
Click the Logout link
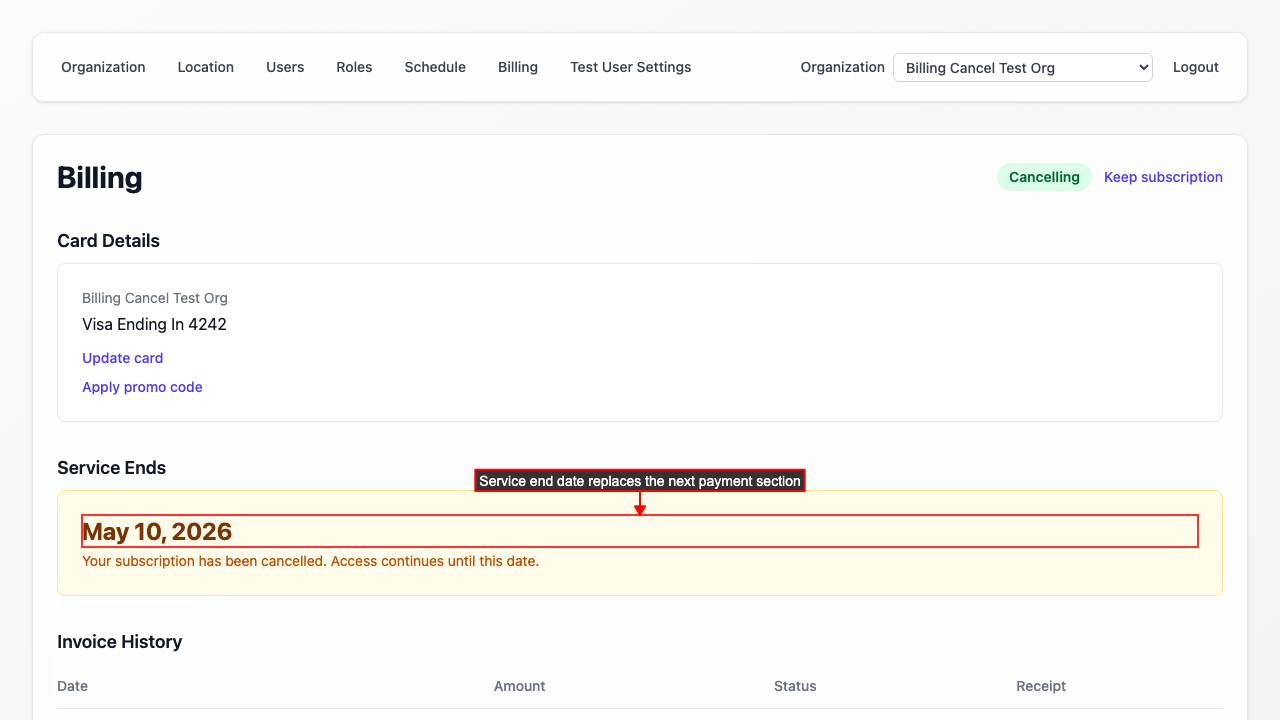[1195, 67]
